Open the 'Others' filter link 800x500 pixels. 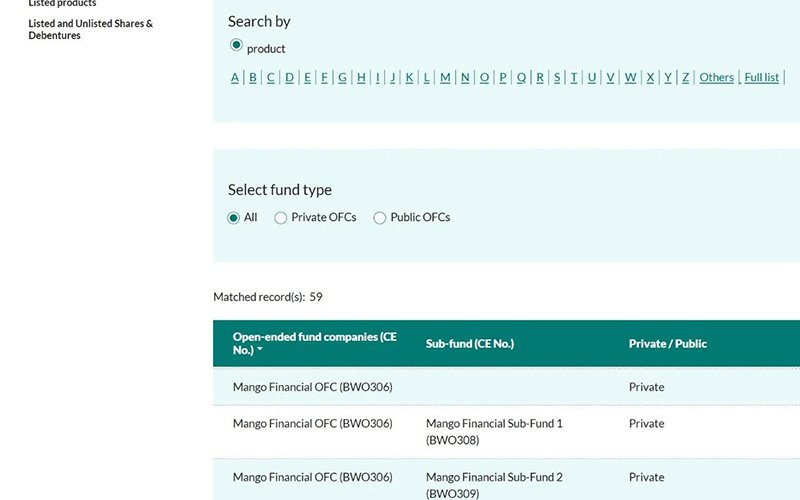[x=716, y=77]
